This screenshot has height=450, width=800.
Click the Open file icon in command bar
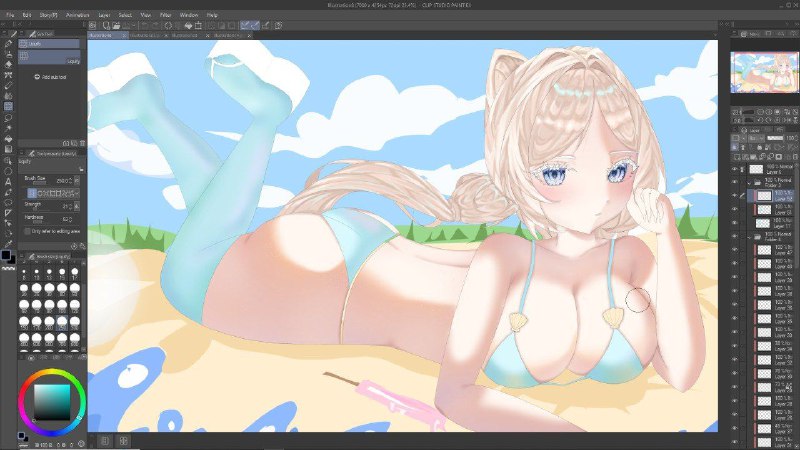point(116,26)
